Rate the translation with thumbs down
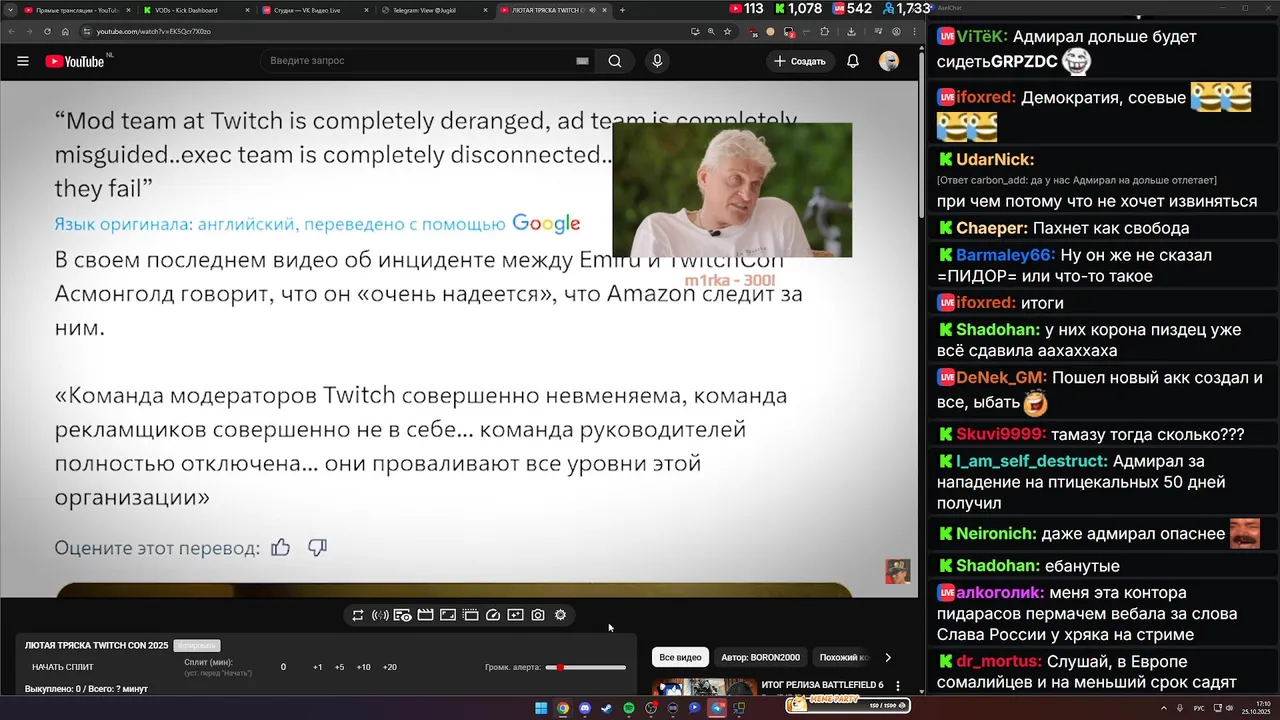 click(317, 547)
